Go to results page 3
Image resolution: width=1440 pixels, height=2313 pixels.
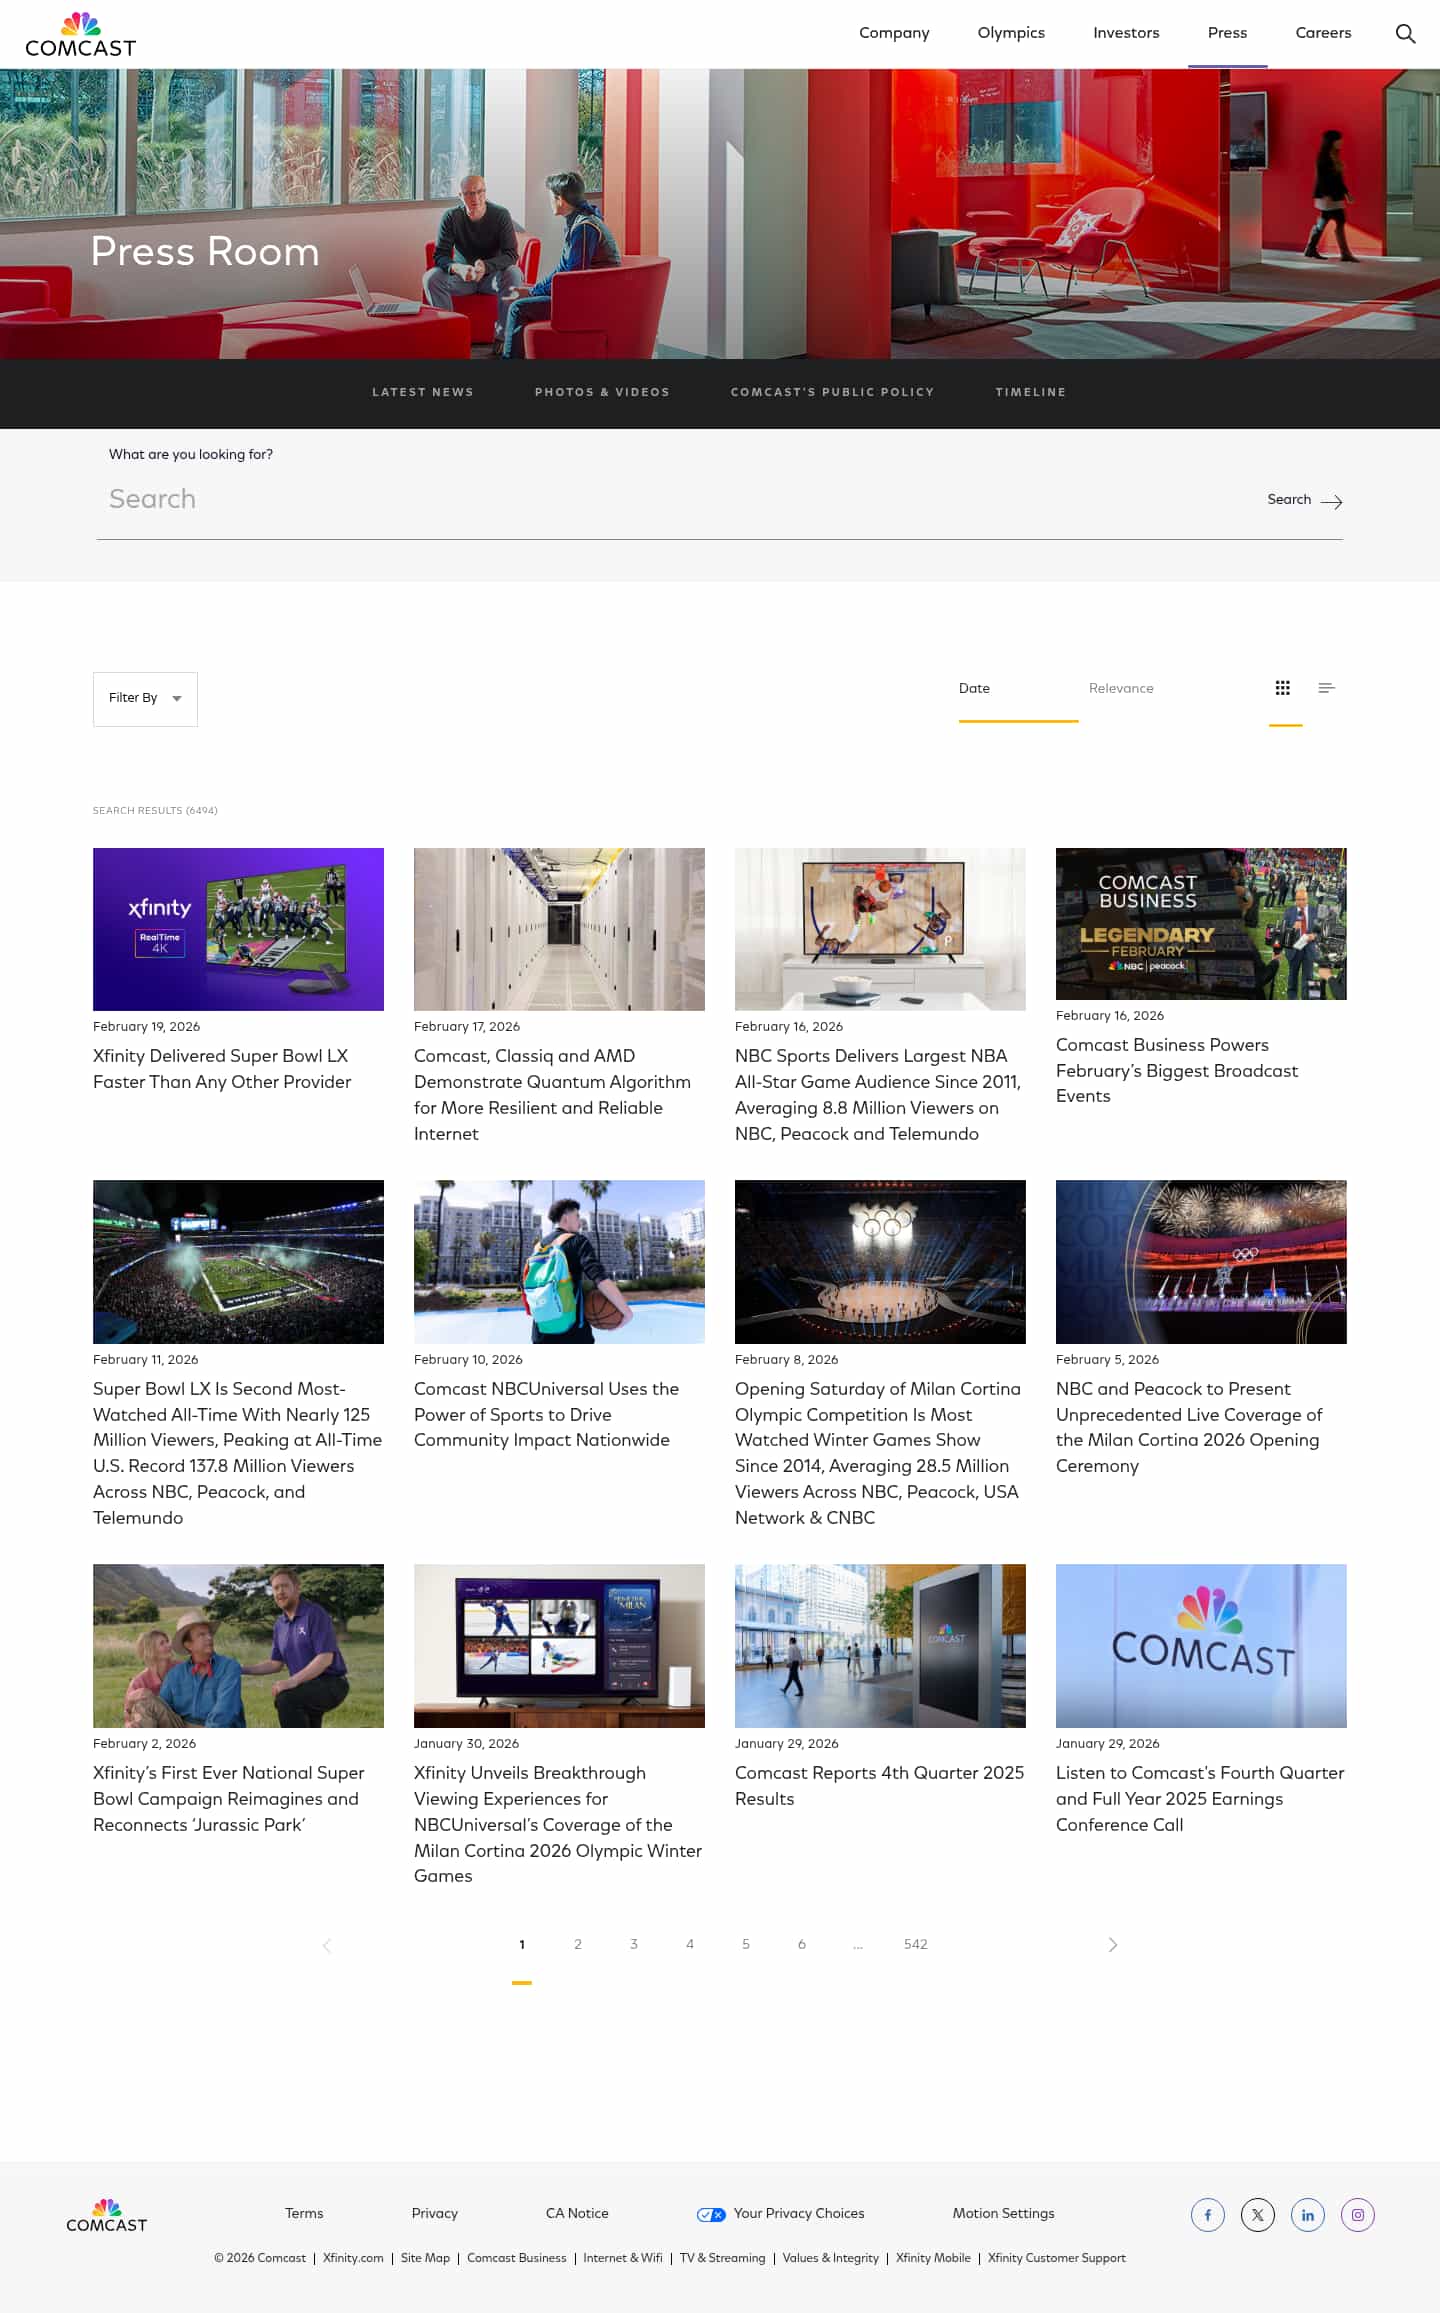(x=634, y=1944)
